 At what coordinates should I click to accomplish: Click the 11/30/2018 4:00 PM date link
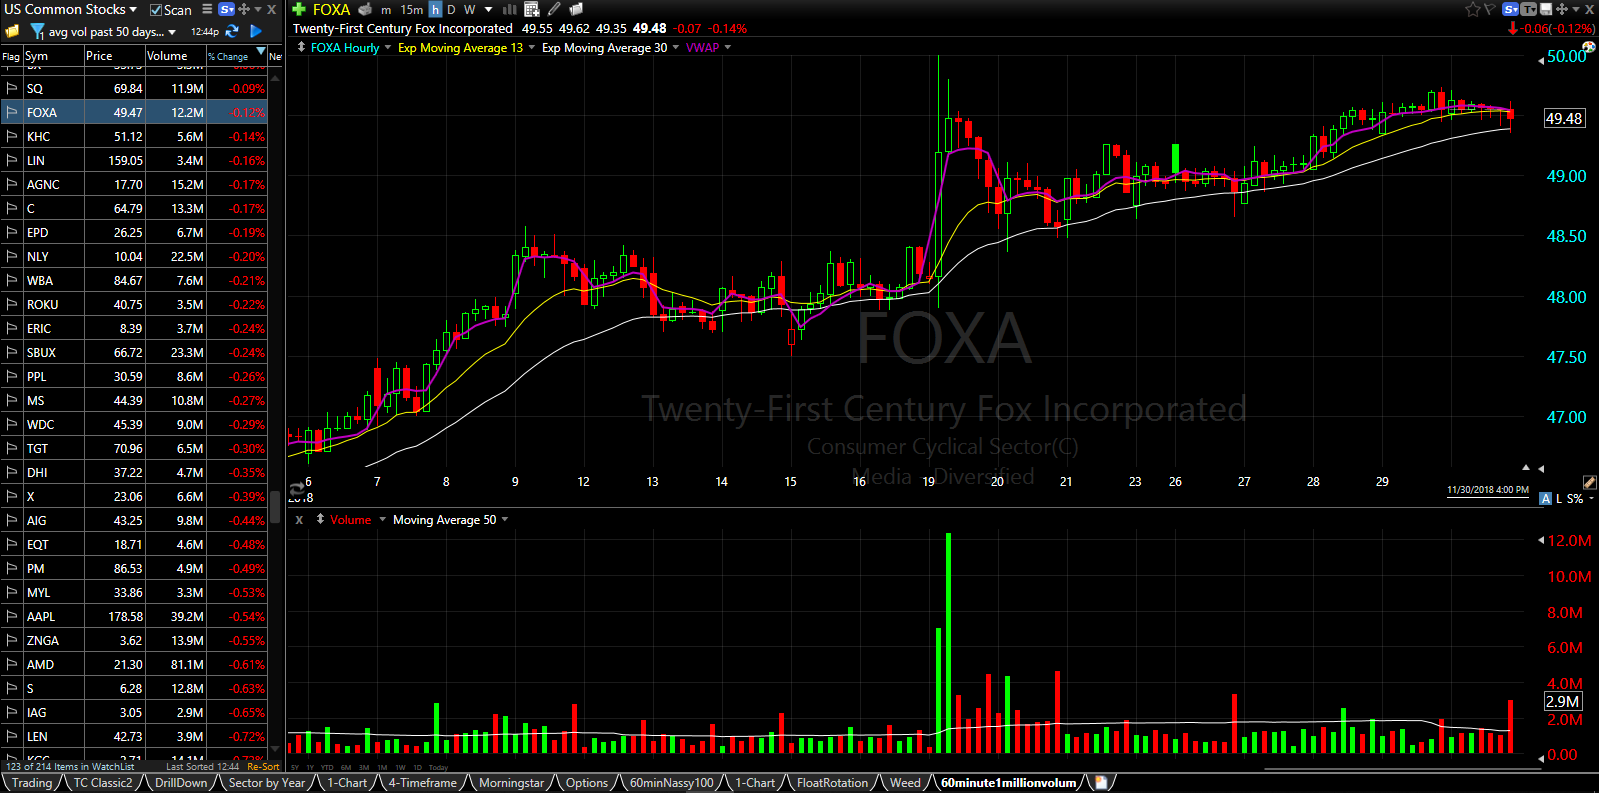1487,490
